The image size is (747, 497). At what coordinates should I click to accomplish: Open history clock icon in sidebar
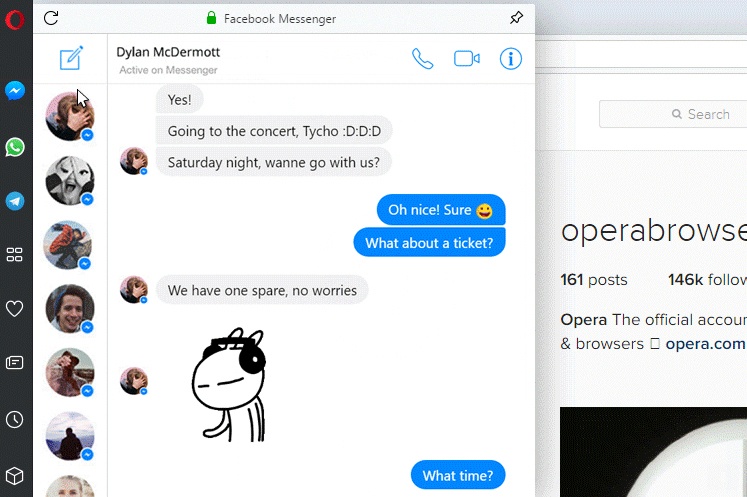[14, 419]
